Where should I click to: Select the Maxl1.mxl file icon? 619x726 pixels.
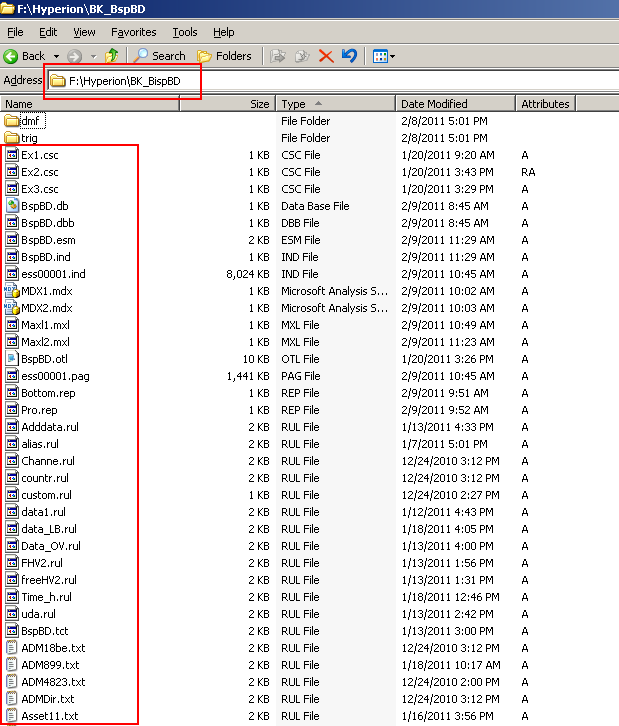click(x=12, y=325)
